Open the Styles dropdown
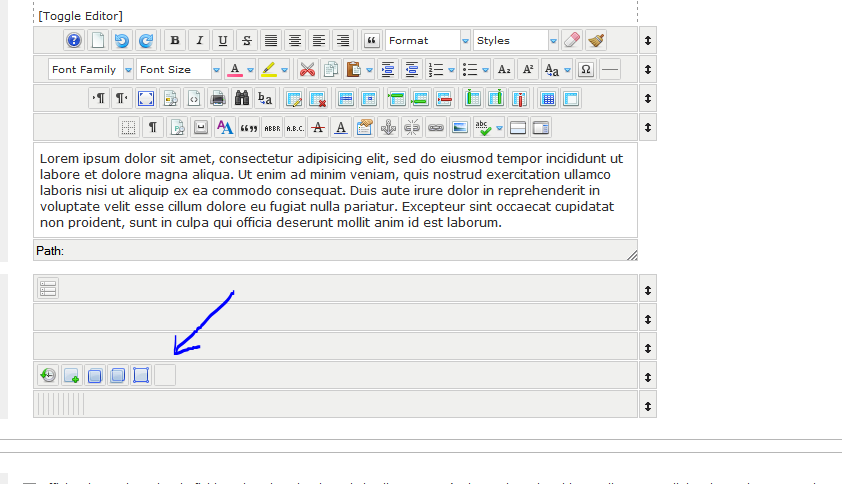 (515, 41)
